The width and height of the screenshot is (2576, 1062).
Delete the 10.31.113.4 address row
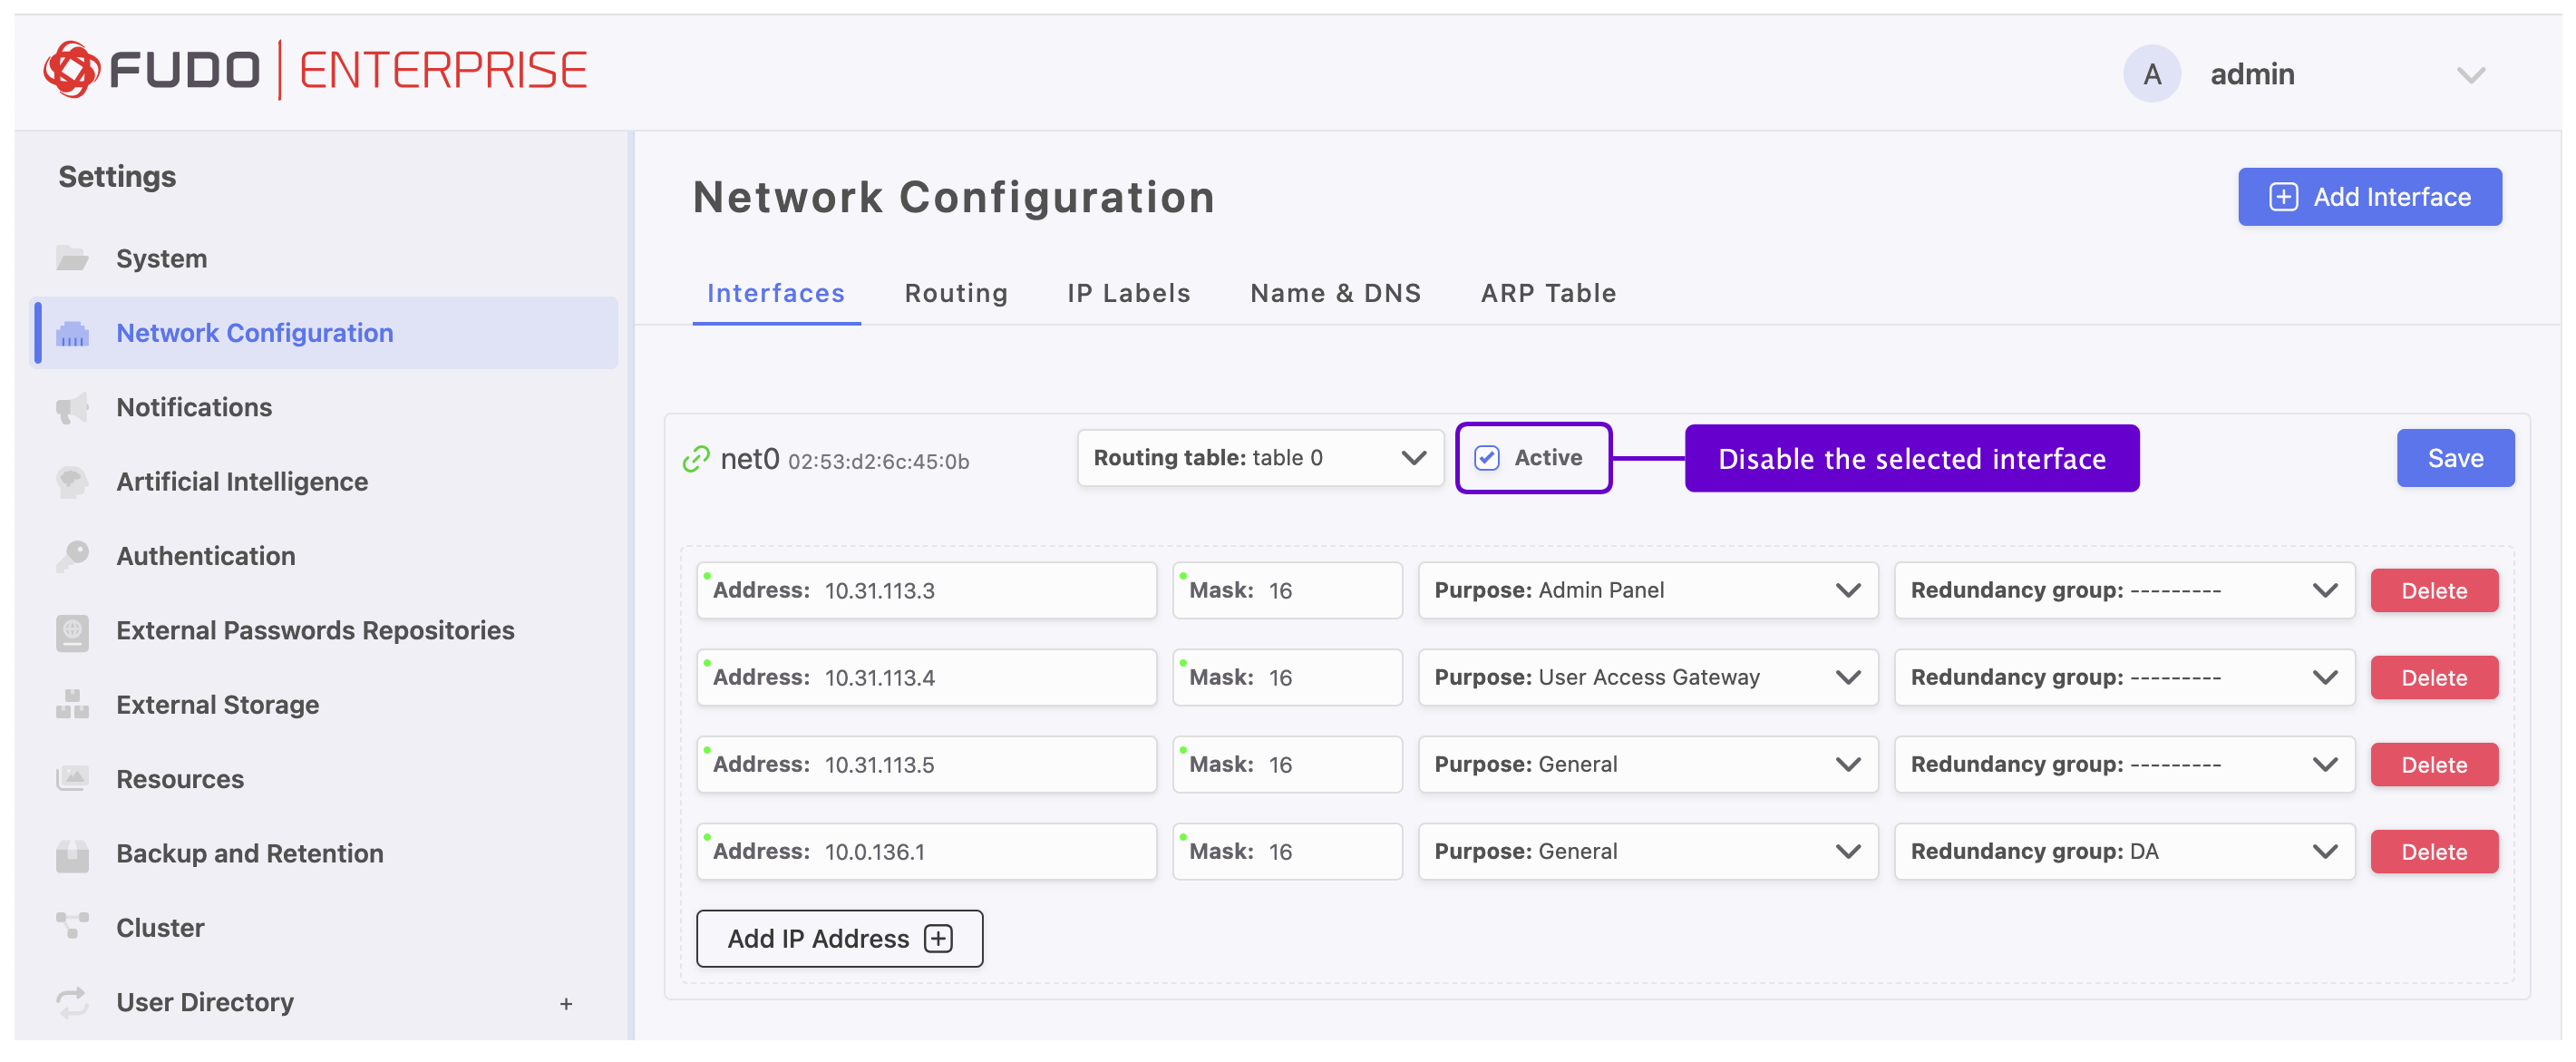pos(2433,678)
